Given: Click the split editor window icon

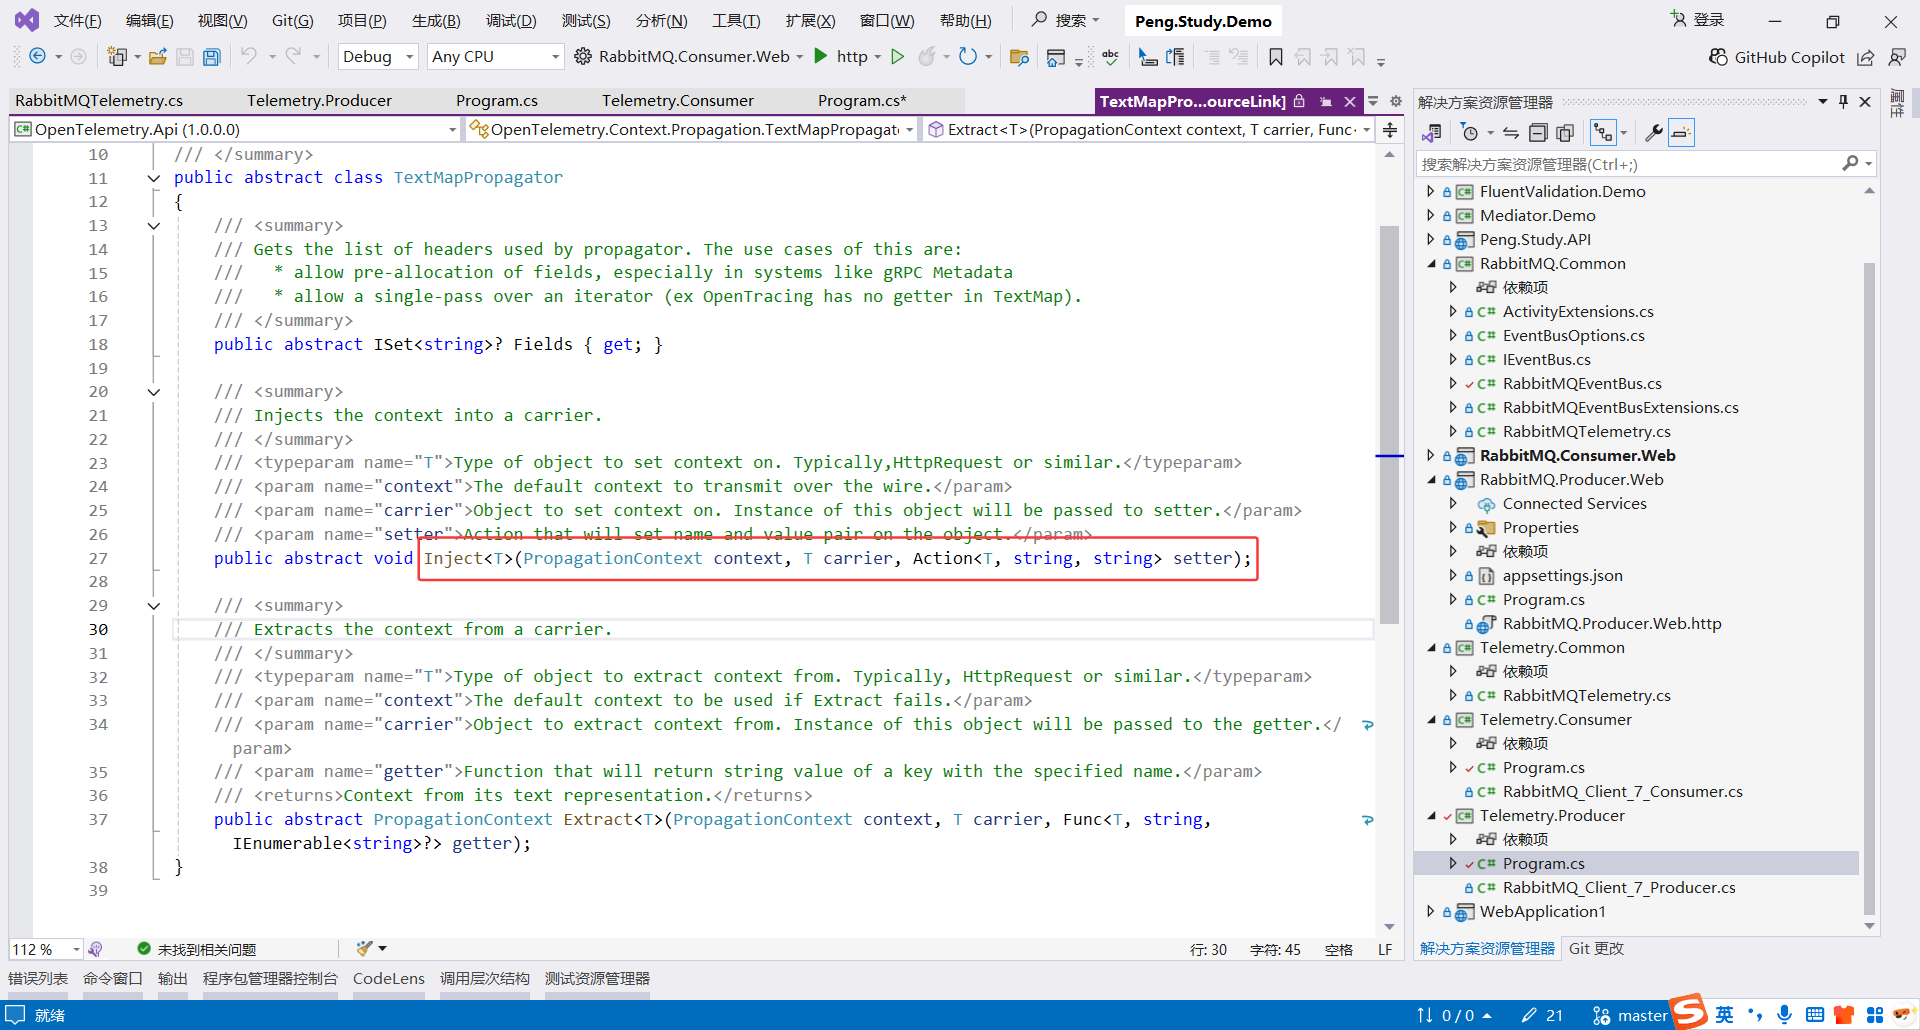Looking at the screenshot, I should [1390, 130].
